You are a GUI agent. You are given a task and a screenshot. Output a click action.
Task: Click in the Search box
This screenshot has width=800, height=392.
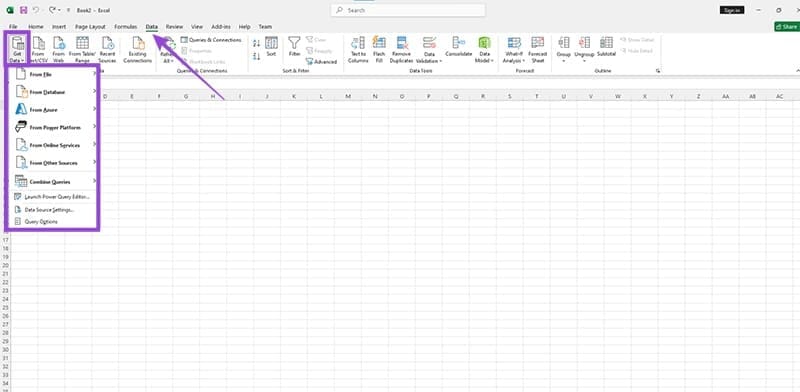[408, 10]
